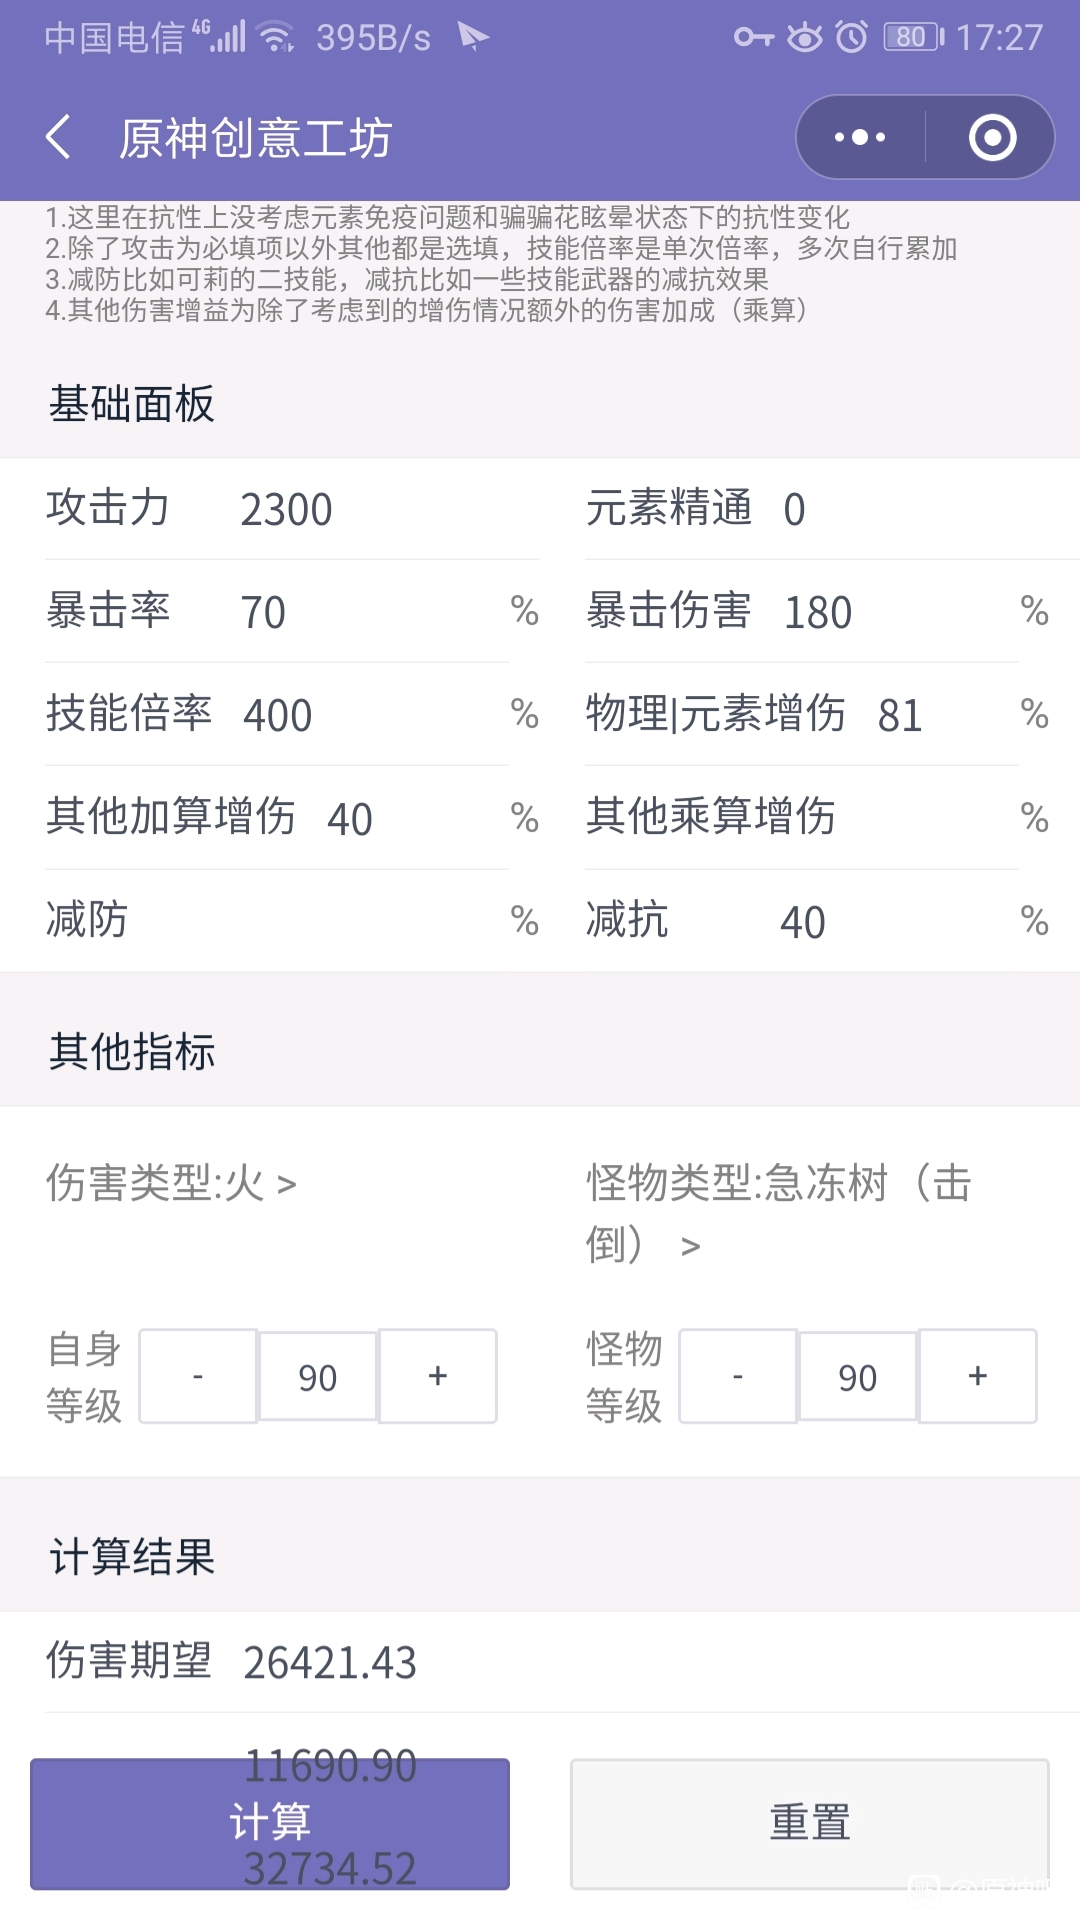Click the 重置 button
The height and width of the screenshot is (1920, 1080).
click(x=810, y=1824)
